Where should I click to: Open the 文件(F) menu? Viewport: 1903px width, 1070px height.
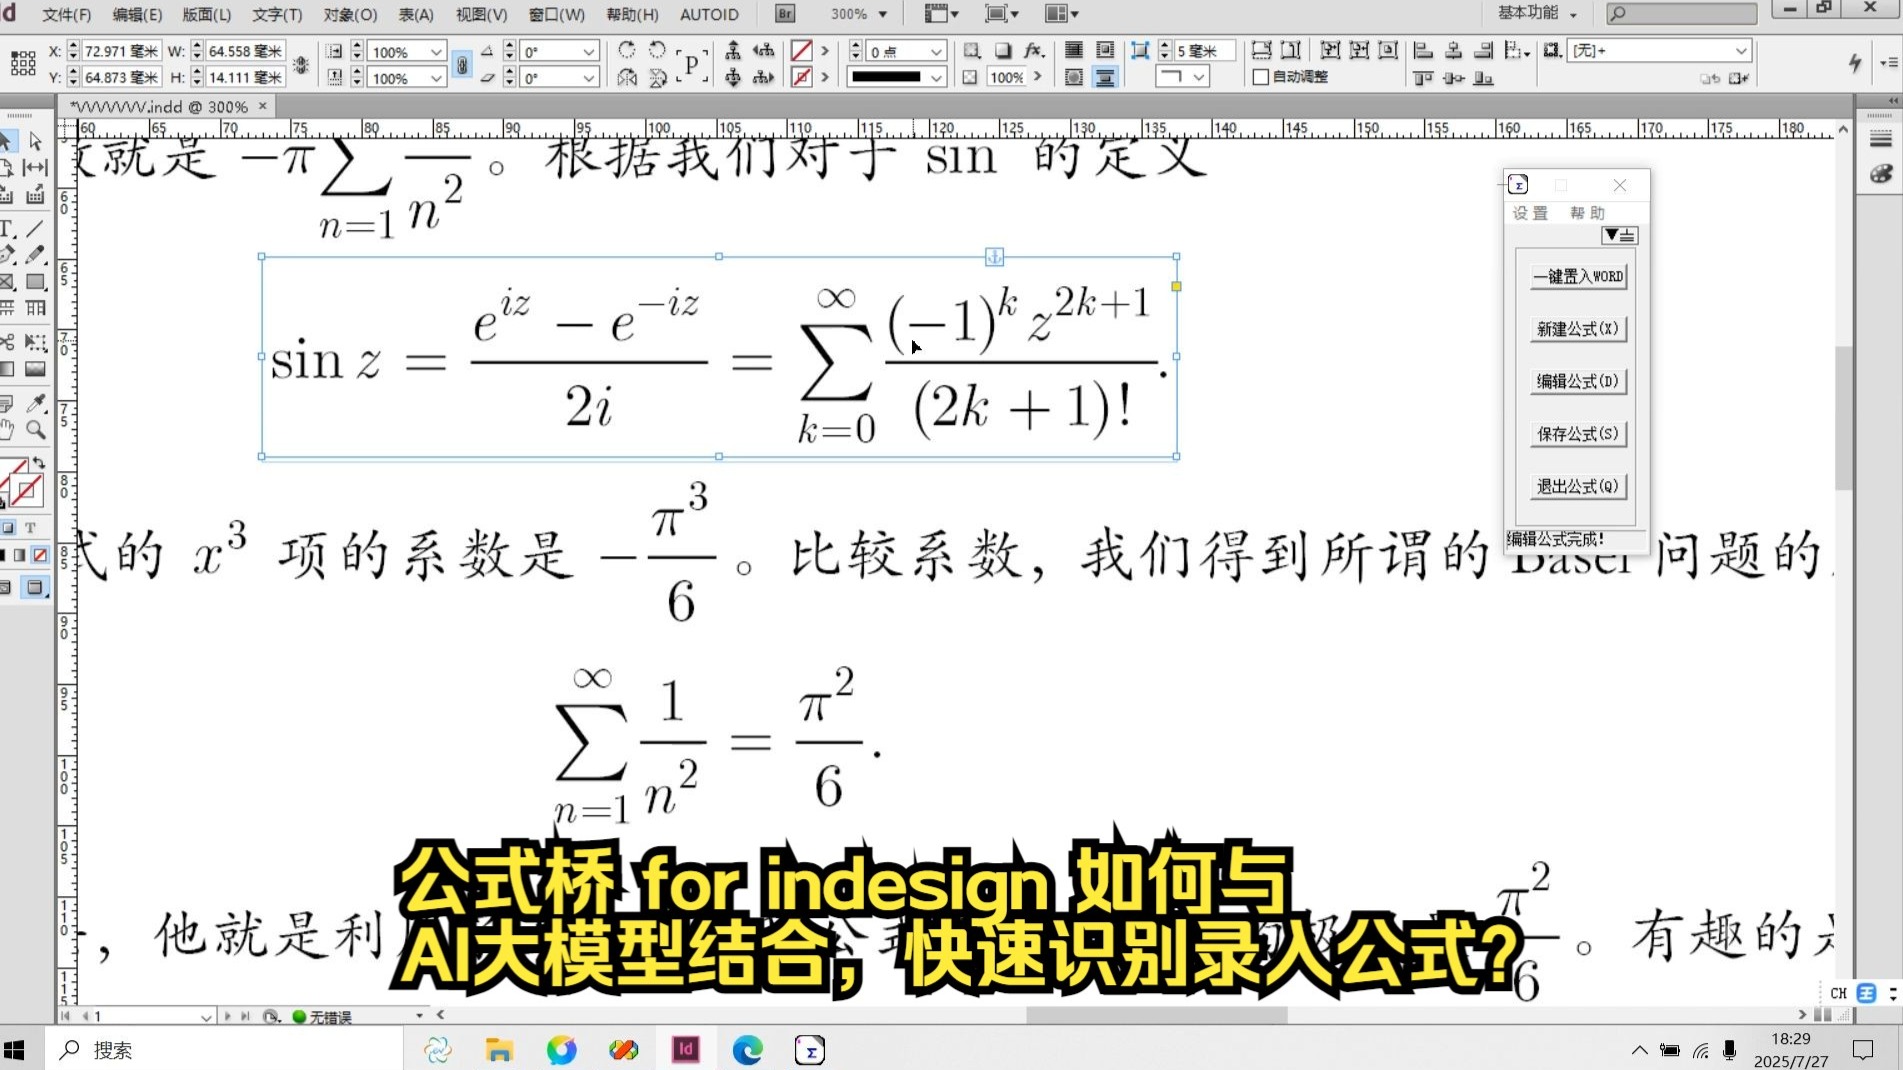click(x=66, y=14)
